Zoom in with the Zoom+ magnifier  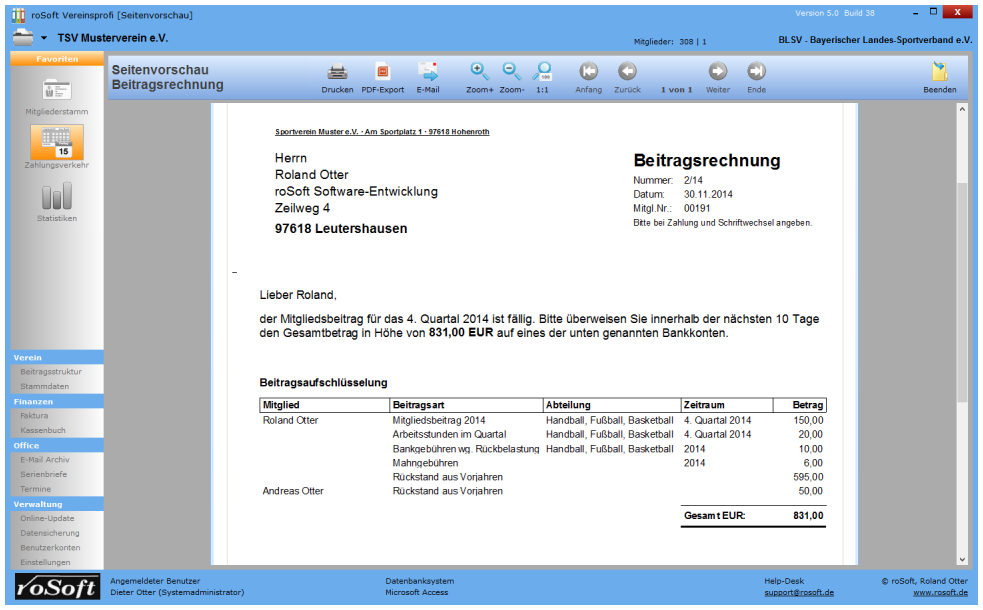point(479,73)
